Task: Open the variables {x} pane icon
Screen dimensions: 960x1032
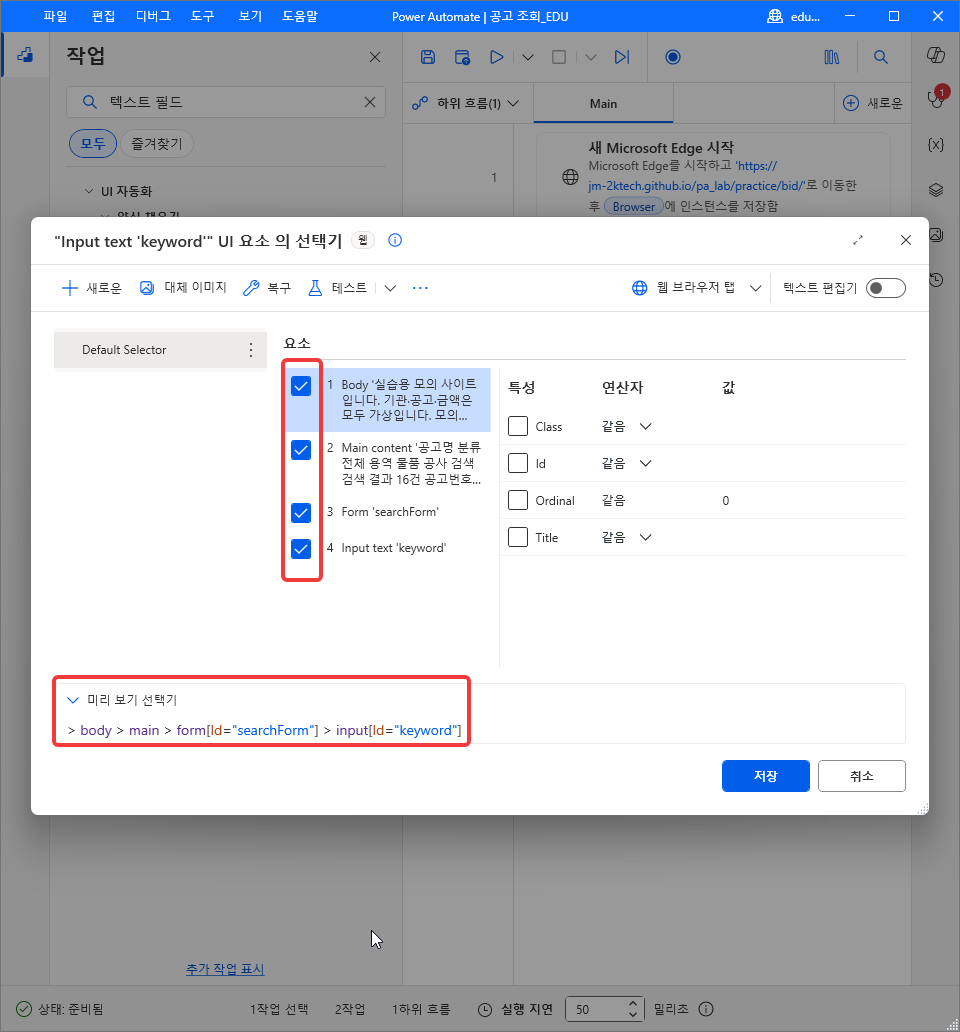Action: pyautogui.click(x=936, y=145)
